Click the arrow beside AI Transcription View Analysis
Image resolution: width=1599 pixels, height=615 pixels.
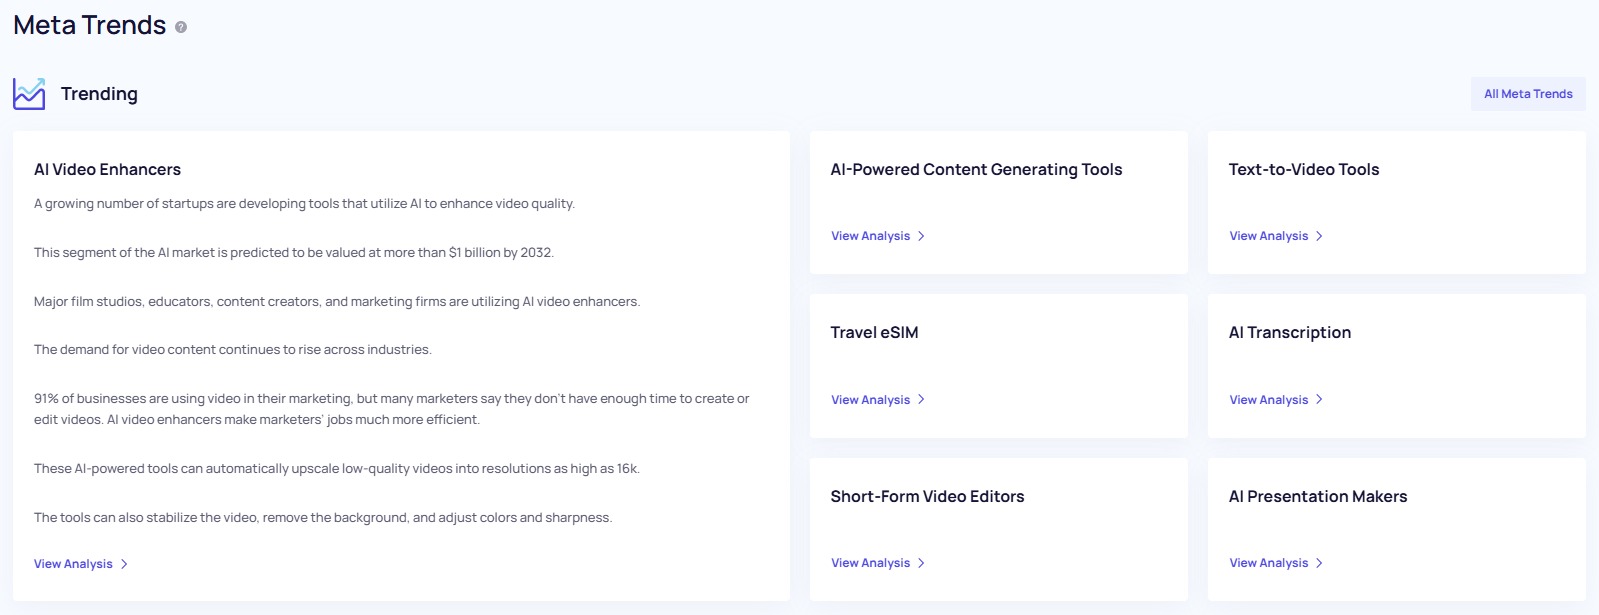coord(1320,400)
